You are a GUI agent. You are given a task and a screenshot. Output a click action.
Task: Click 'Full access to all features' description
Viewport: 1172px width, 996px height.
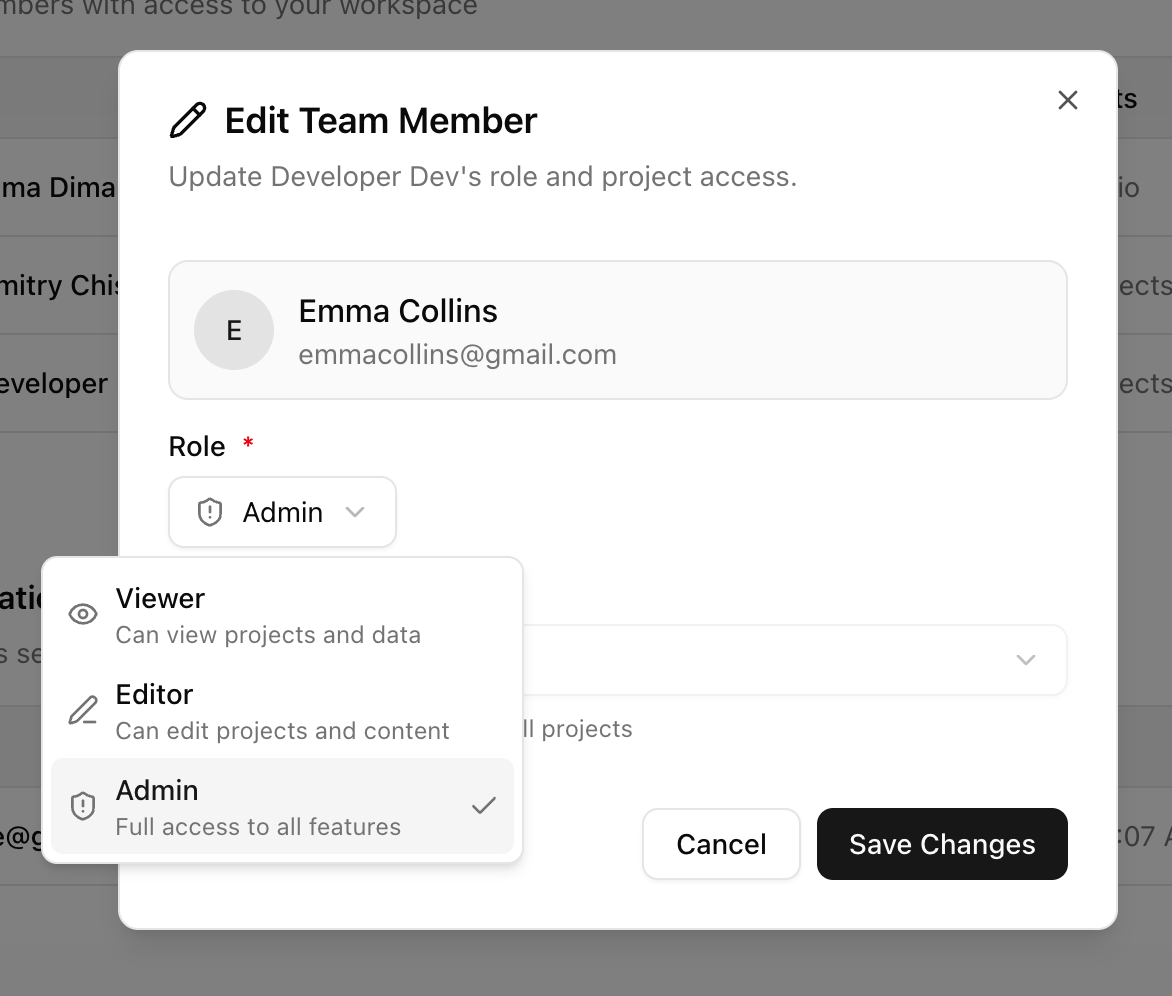tap(258, 827)
